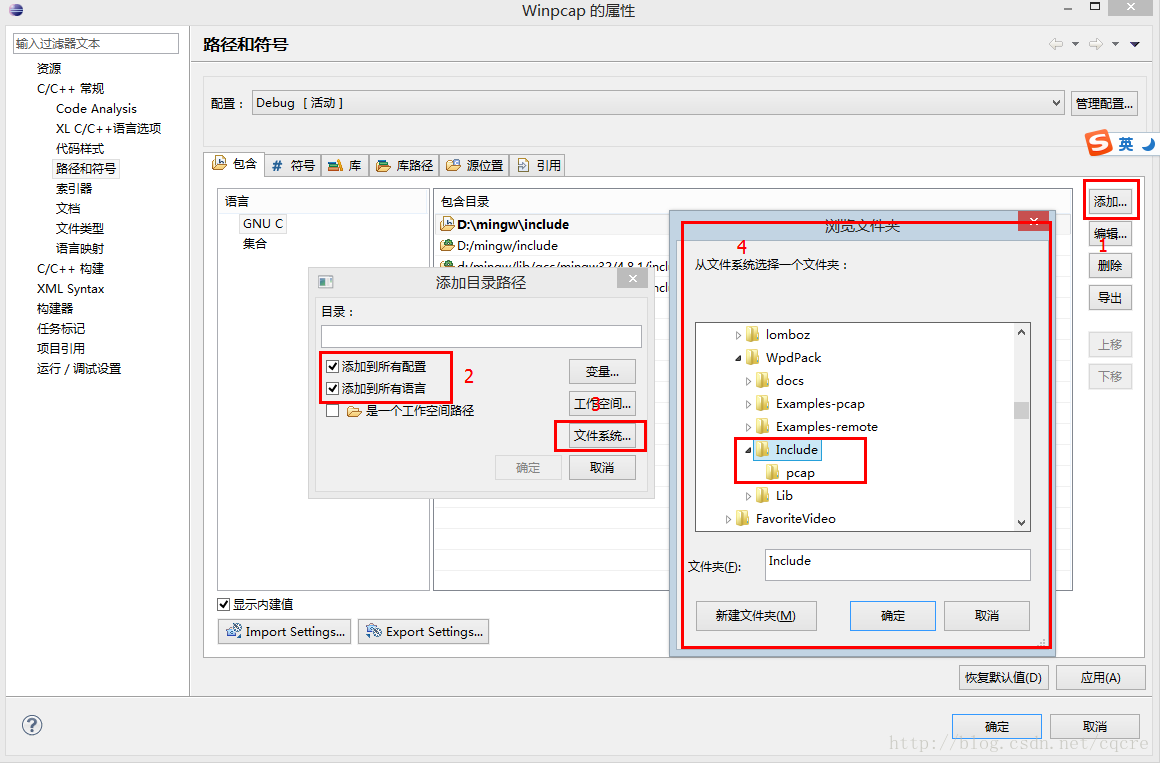Image resolution: width=1160 pixels, height=763 pixels.
Task: Click Lib folder icon
Action: click(763, 495)
